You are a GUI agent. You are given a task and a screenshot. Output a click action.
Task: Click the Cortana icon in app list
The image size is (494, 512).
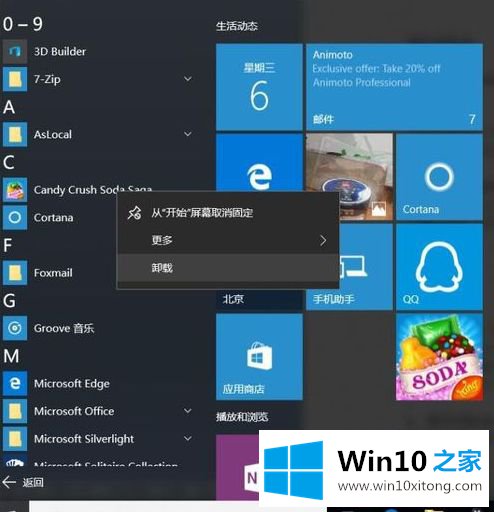point(15,217)
